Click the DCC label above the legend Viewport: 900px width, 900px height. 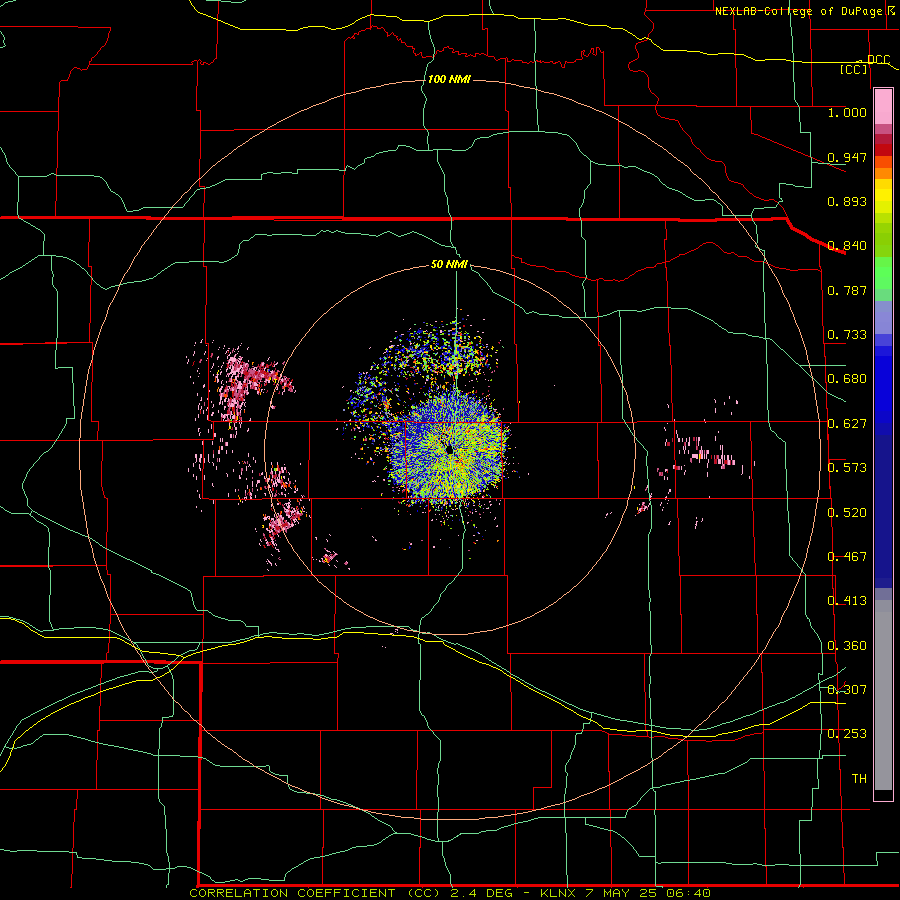[878, 60]
